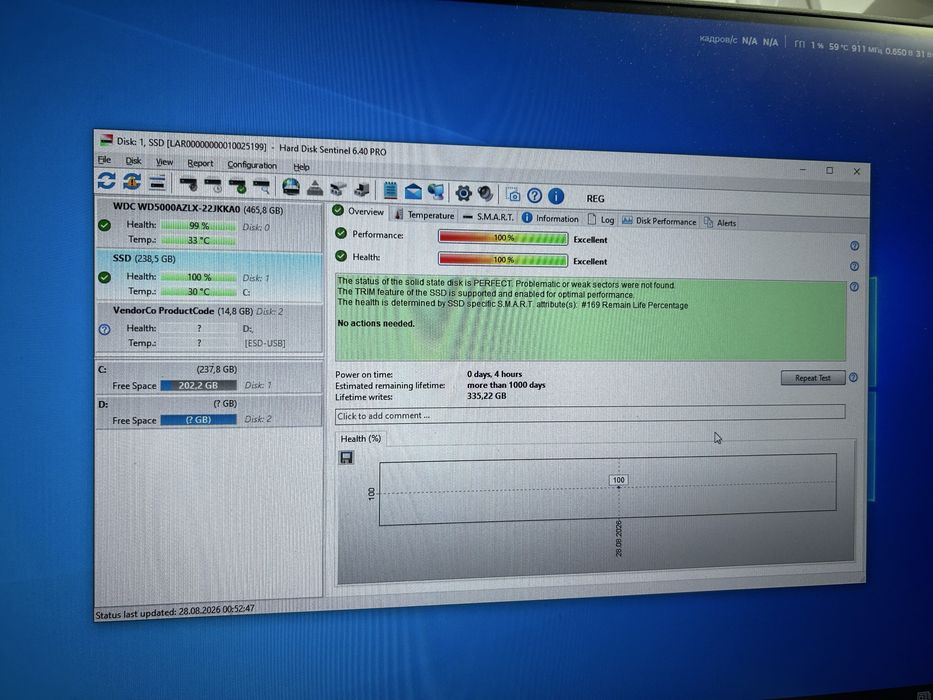
Task: Click the [ESD-USB] label of VendorCo disk
Action: point(265,343)
